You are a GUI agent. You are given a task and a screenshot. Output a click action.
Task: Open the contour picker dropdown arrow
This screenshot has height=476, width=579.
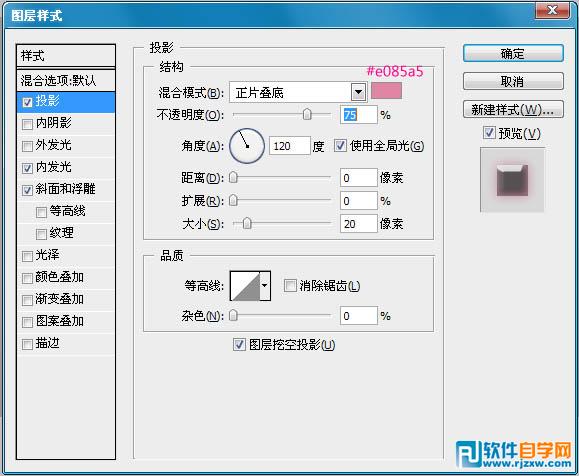[265, 286]
